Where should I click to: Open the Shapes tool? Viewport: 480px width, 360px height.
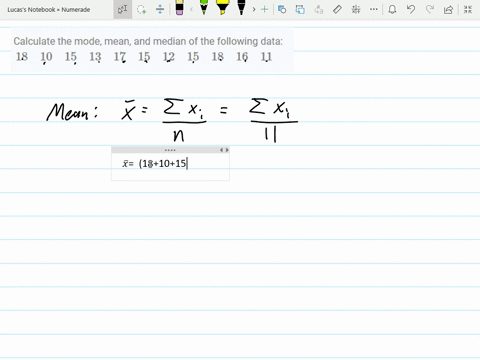(282, 9)
